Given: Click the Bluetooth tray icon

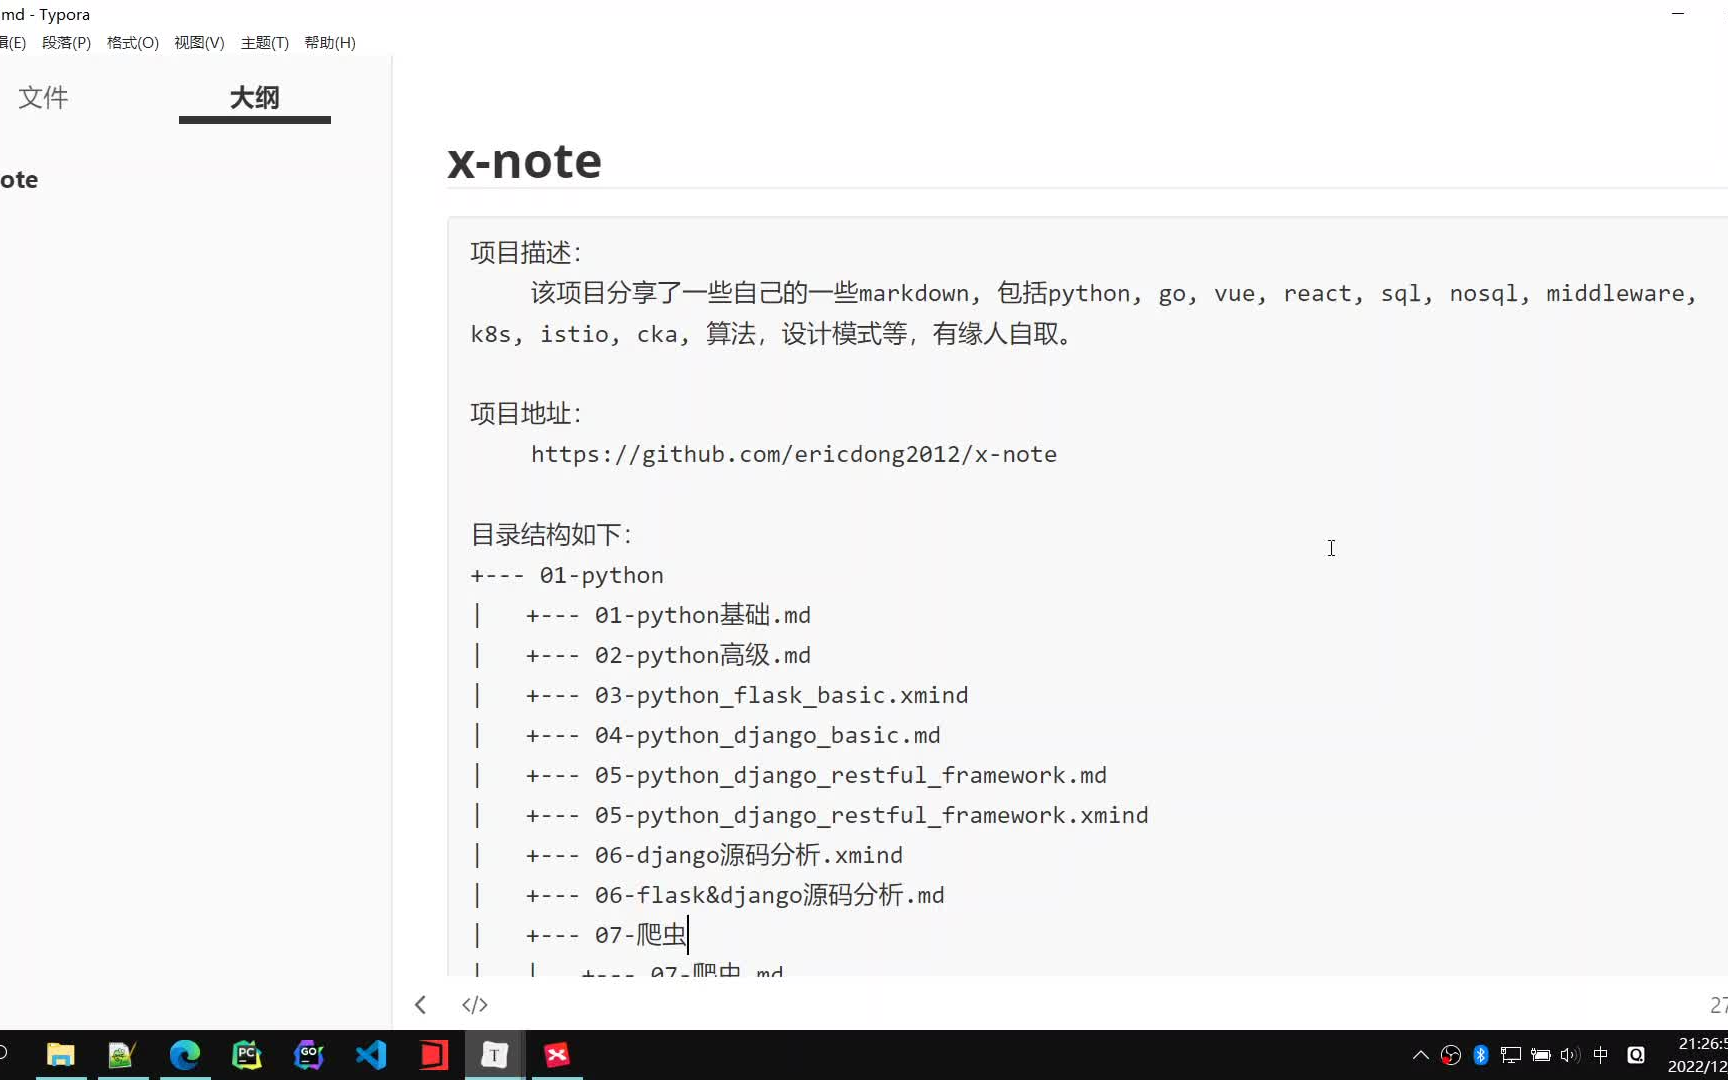Looking at the screenshot, I should 1481,1055.
